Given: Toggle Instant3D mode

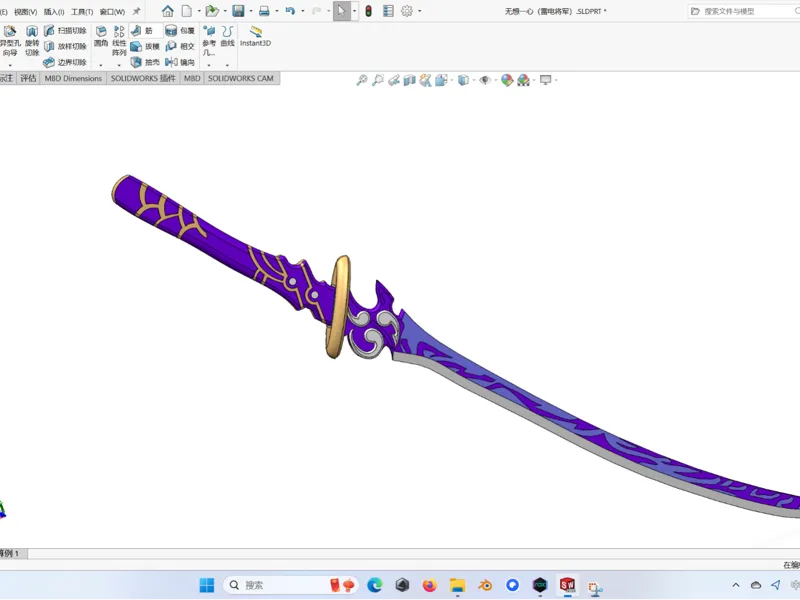Looking at the screenshot, I should click(256, 36).
